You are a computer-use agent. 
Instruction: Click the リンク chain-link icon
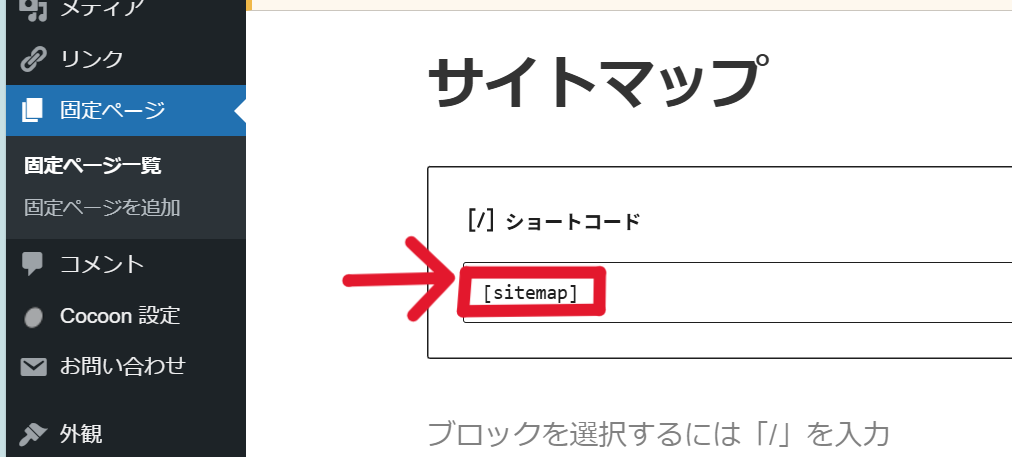[x=33, y=59]
